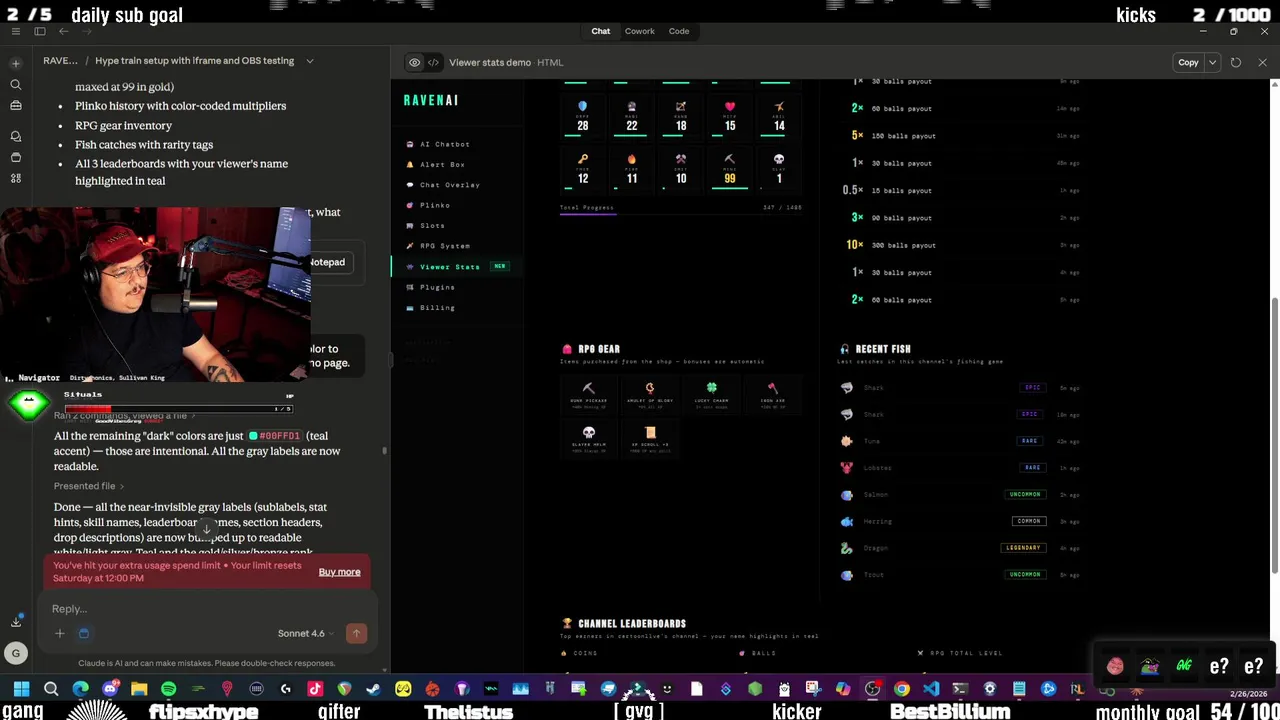Viewport: 1280px width, 720px height.
Task: Switch to the Chat tab
Action: click(x=600, y=31)
